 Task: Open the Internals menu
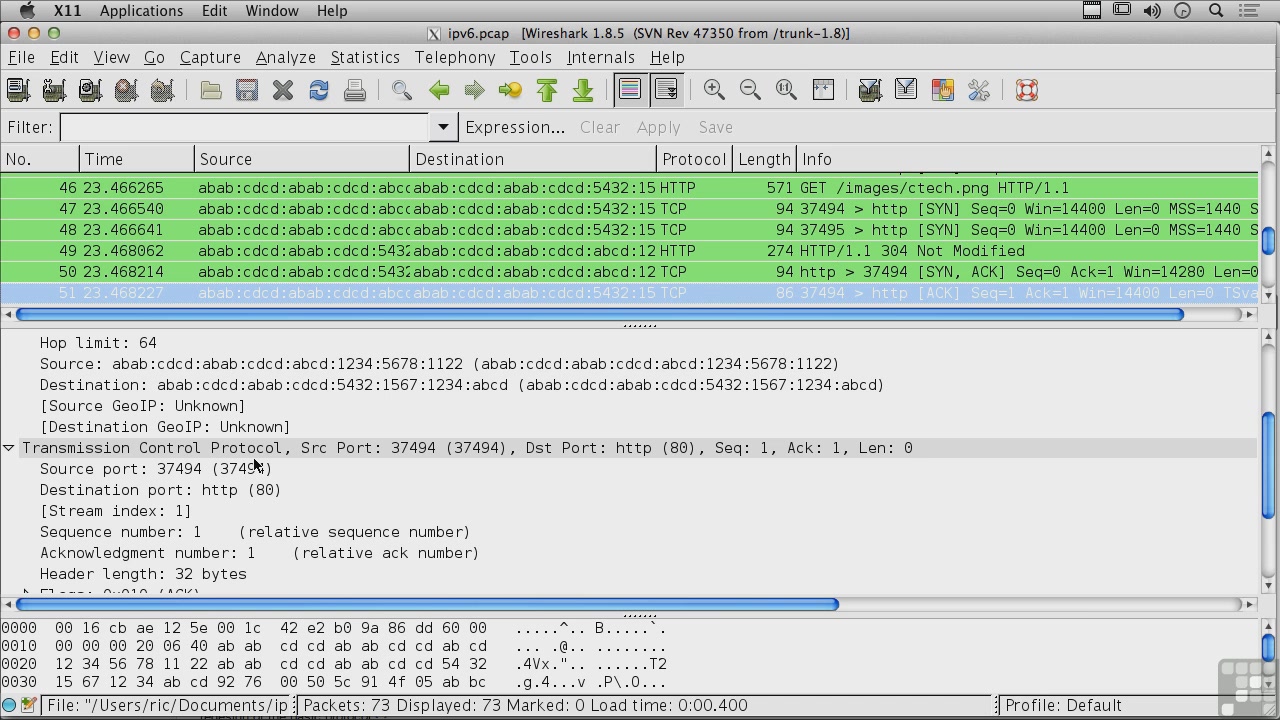click(600, 57)
